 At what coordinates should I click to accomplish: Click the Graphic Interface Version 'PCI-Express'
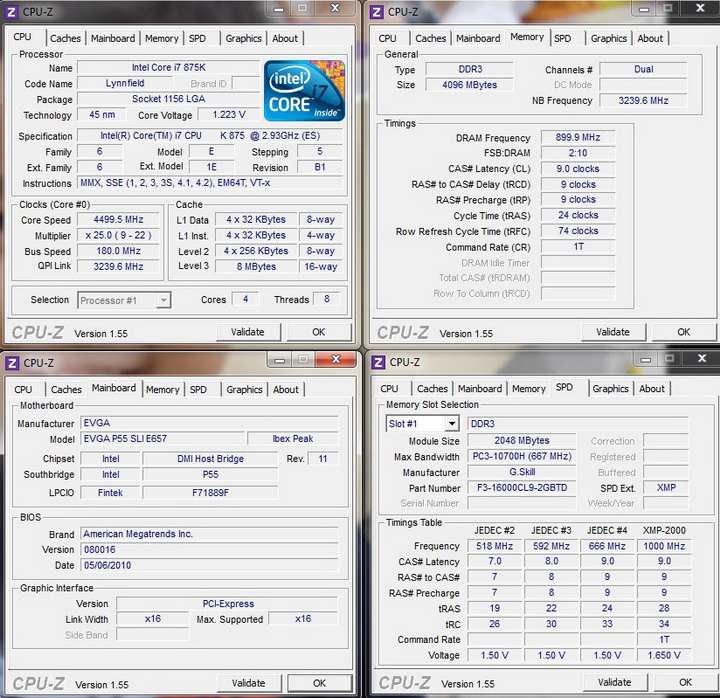point(228,603)
